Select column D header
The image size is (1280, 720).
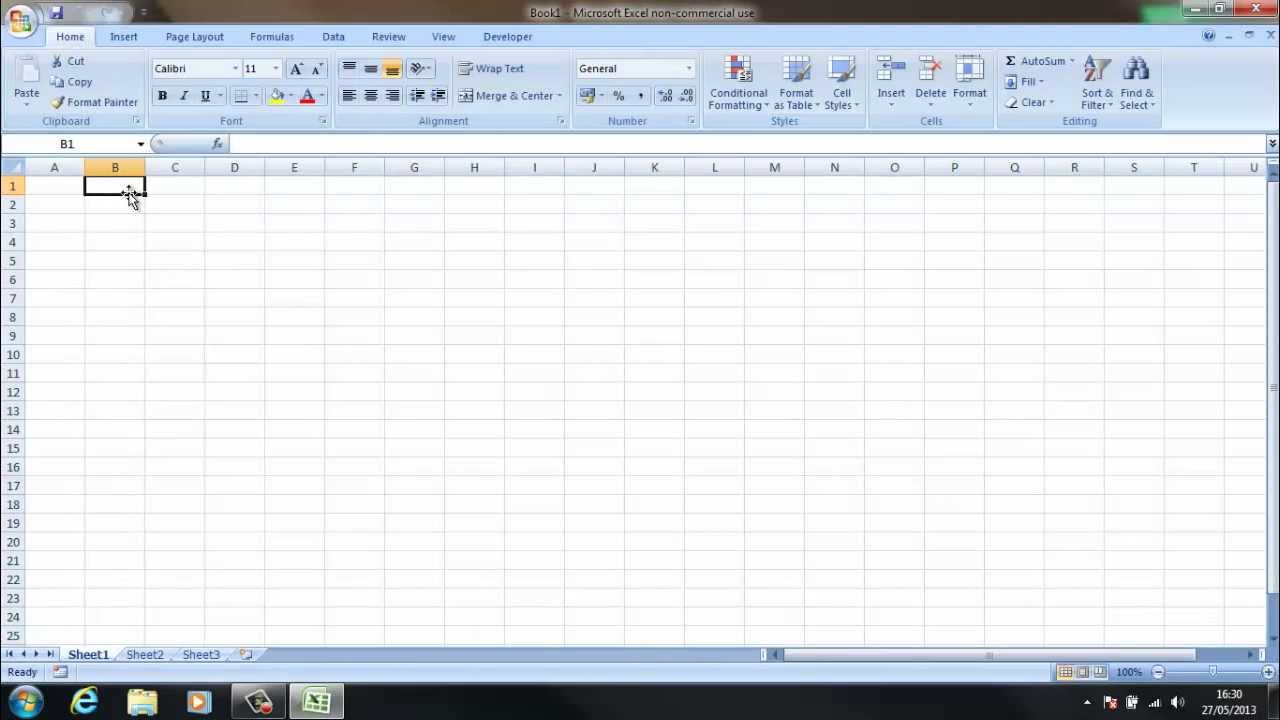point(234,168)
